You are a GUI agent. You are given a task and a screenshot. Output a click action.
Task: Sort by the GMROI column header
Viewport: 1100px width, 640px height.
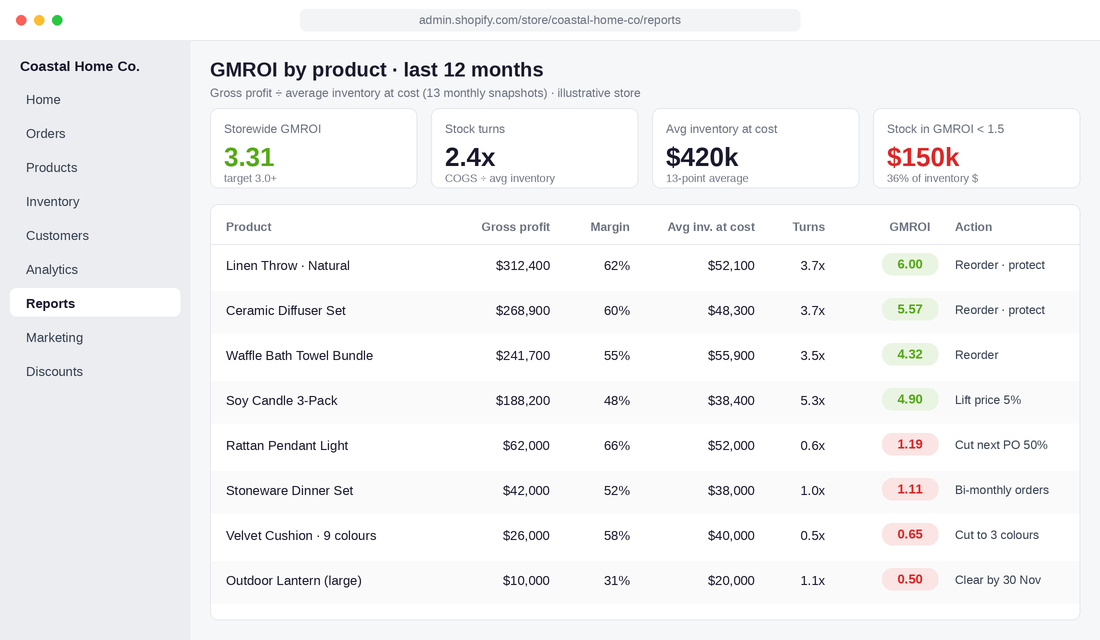(x=910, y=227)
